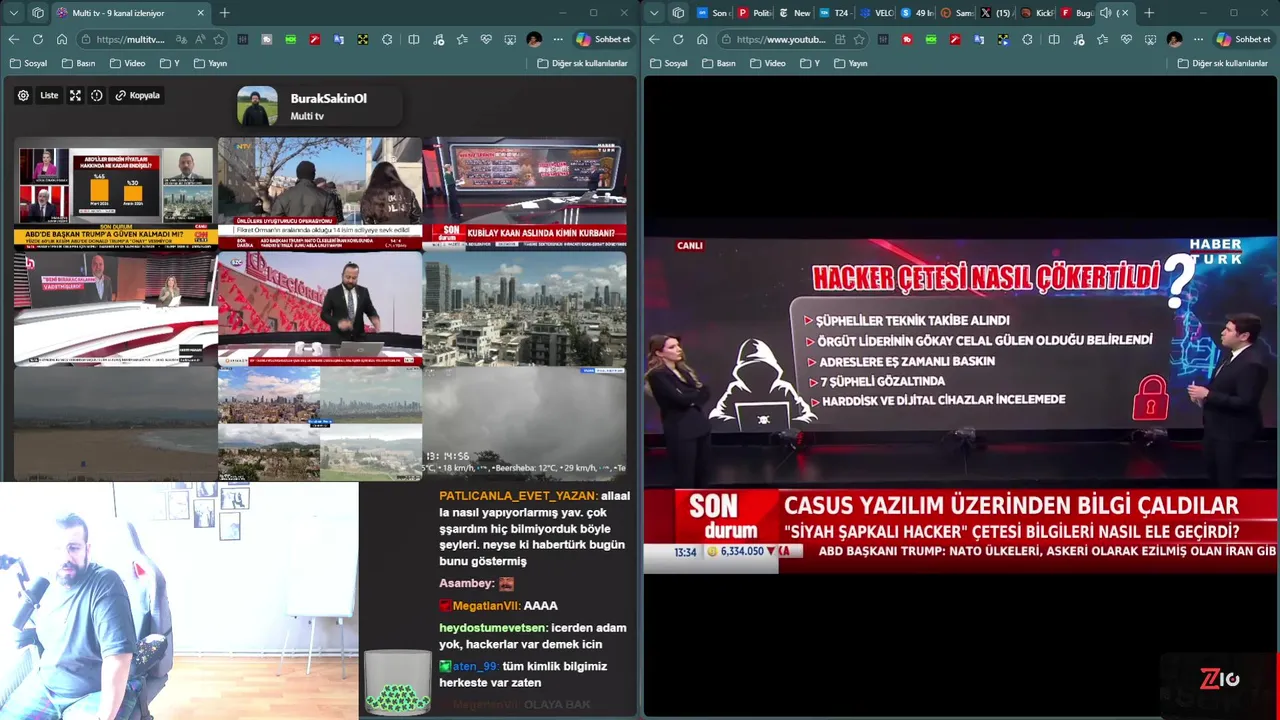Open tab actions menu in Multi tv window
Viewport: 1280px width, 720px height.
tap(14, 13)
